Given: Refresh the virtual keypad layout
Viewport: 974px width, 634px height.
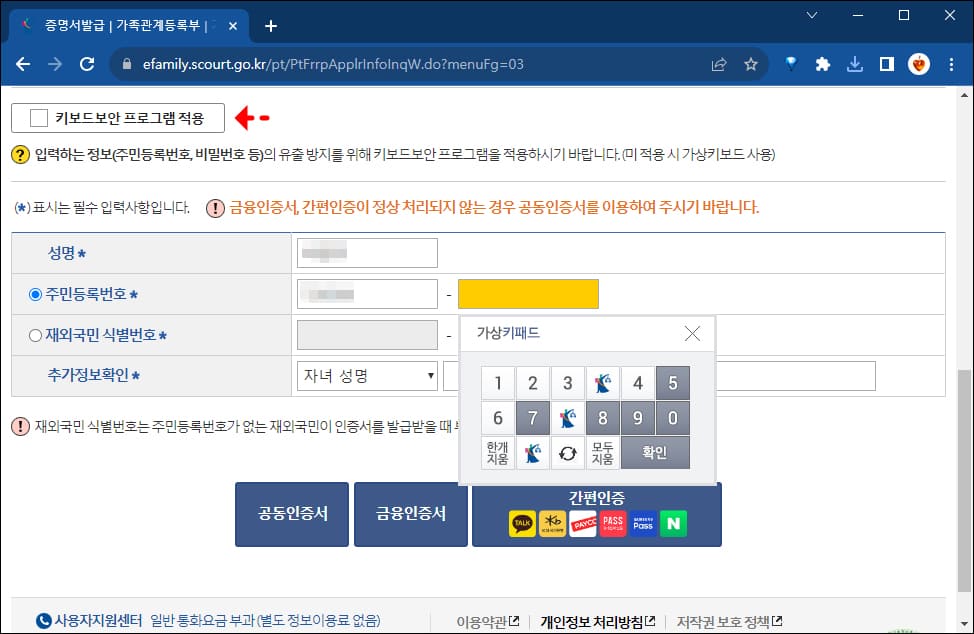Looking at the screenshot, I should [x=568, y=452].
